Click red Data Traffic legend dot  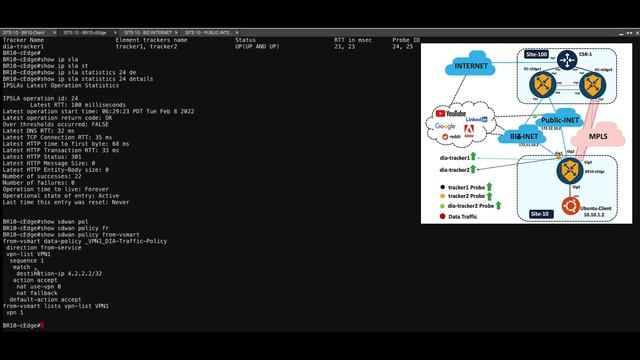[442, 216]
